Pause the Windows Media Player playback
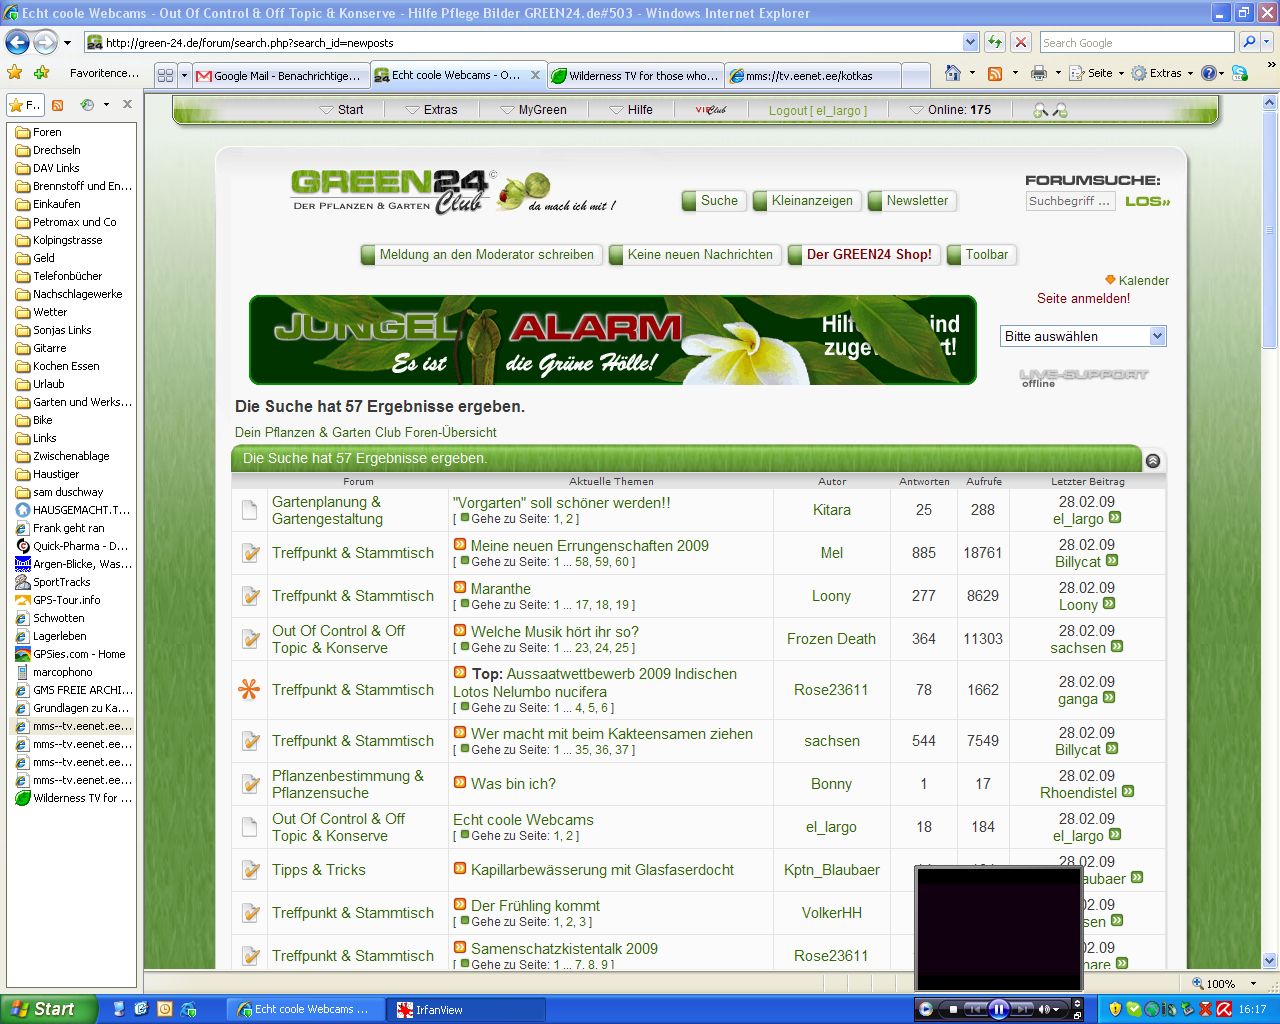 [x=998, y=1009]
